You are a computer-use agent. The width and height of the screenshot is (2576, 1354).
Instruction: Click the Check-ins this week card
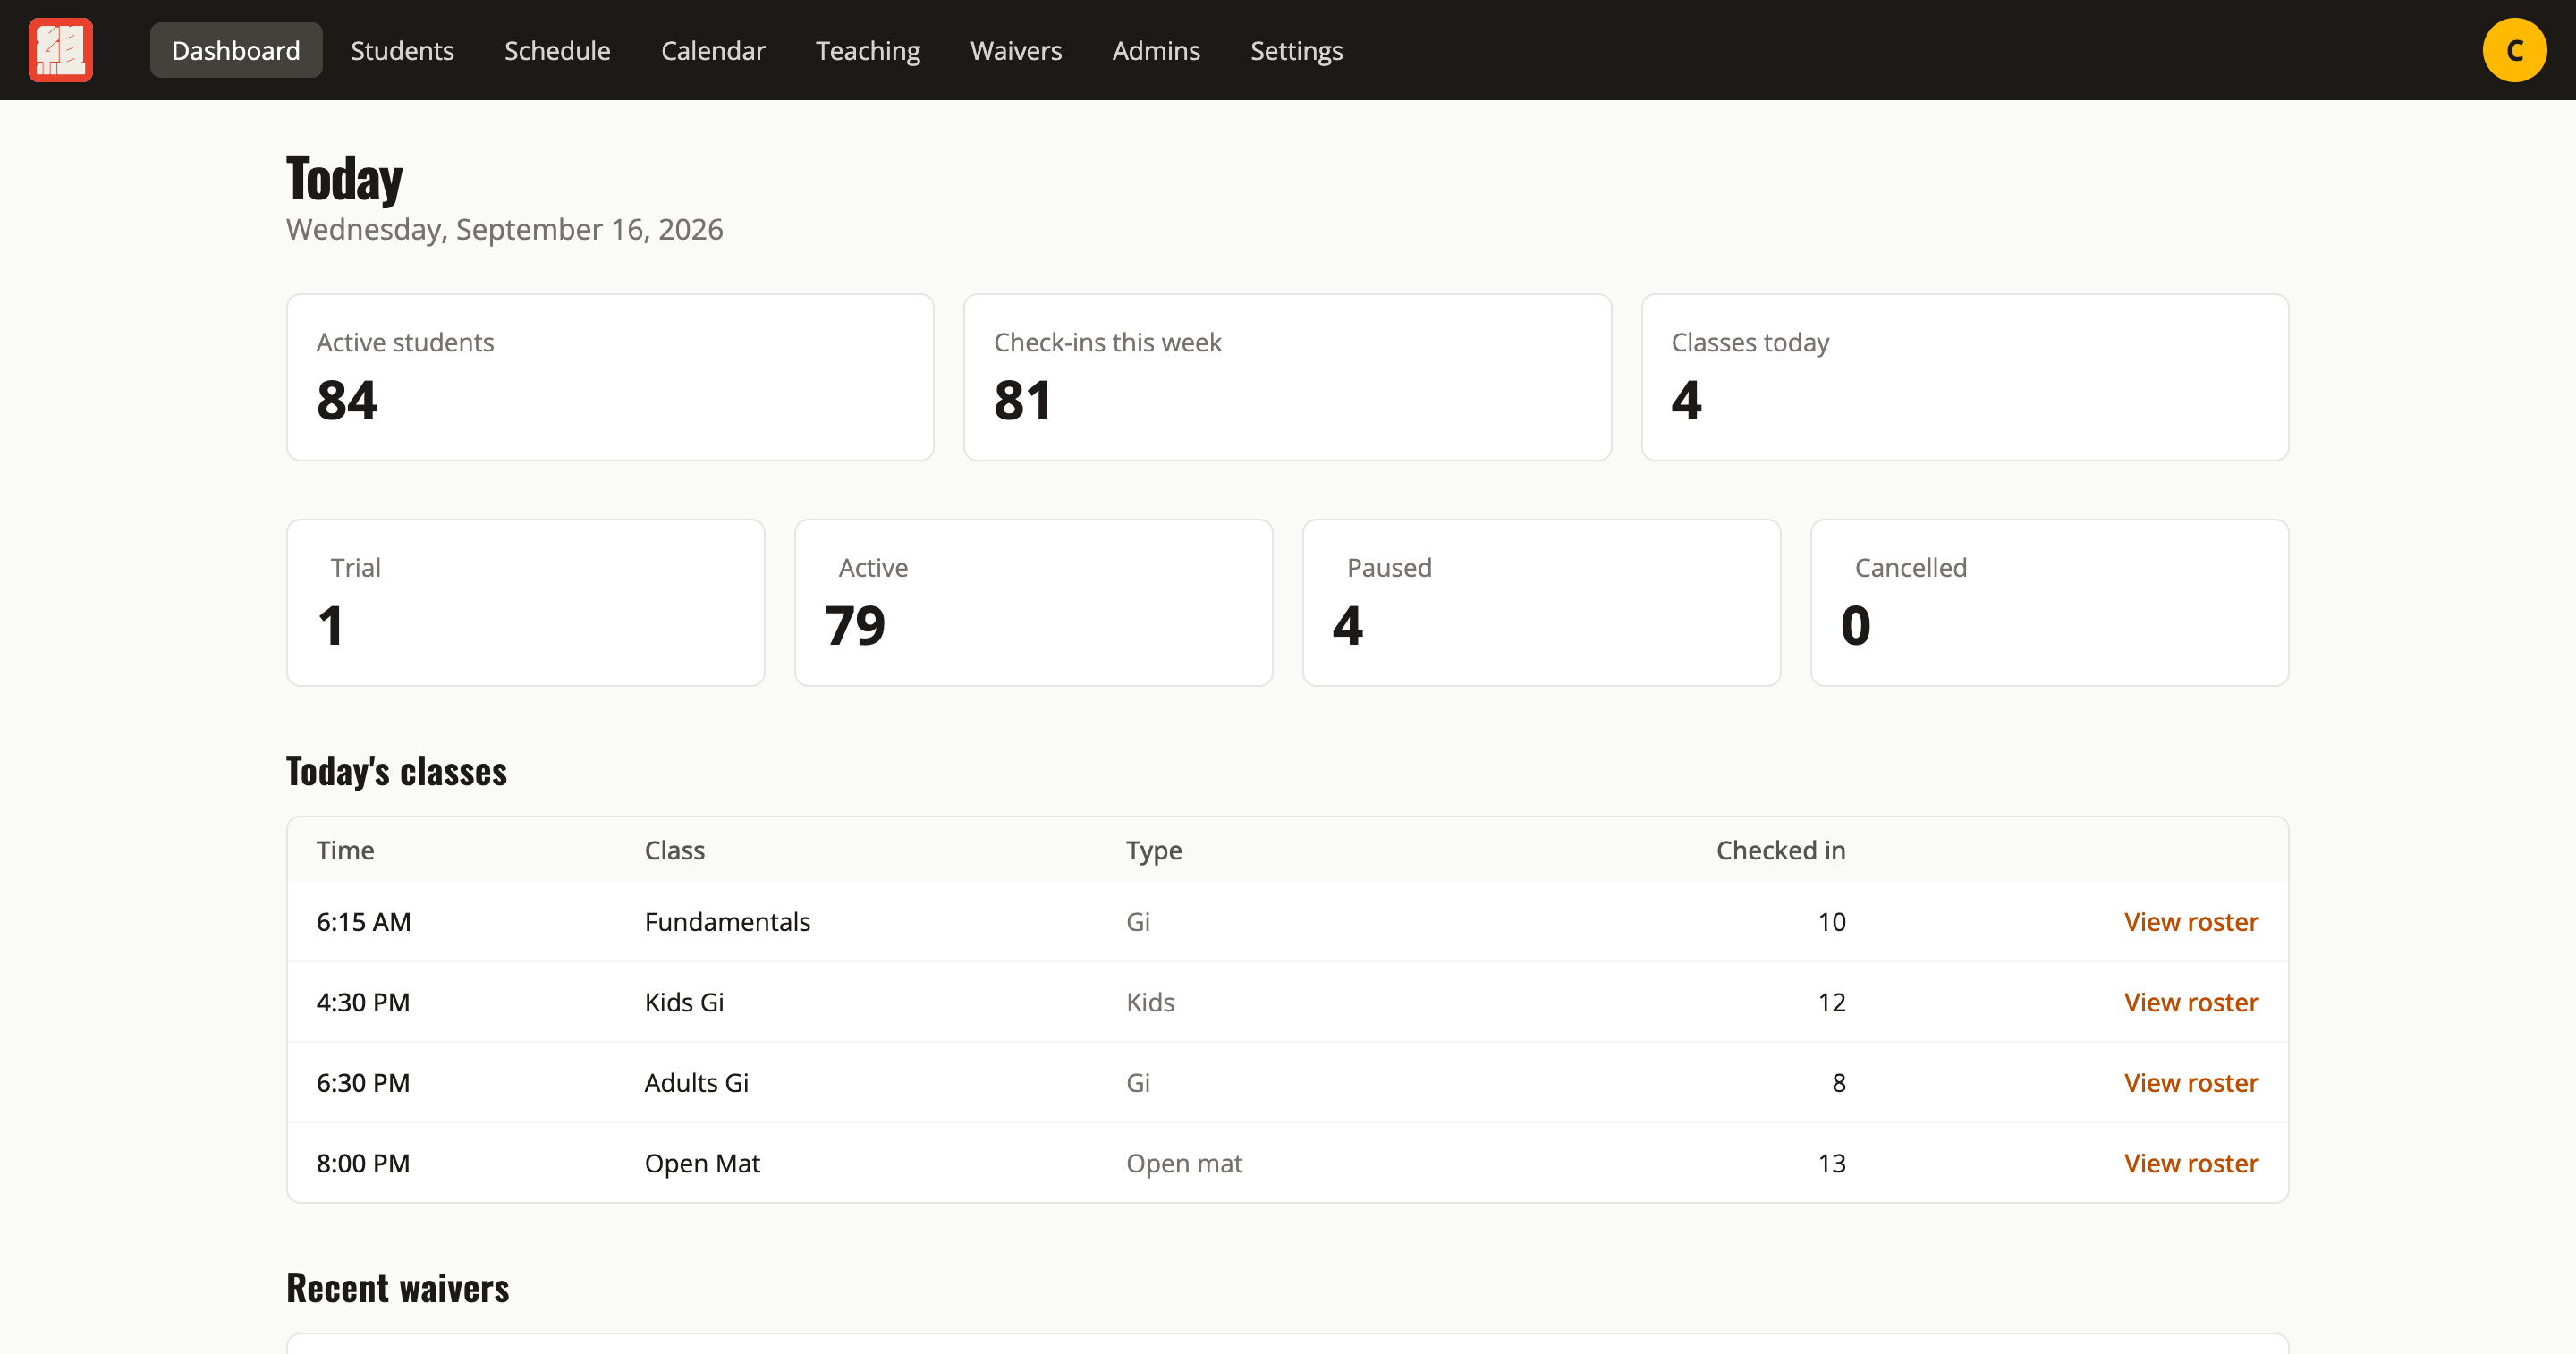(x=1287, y=377)
